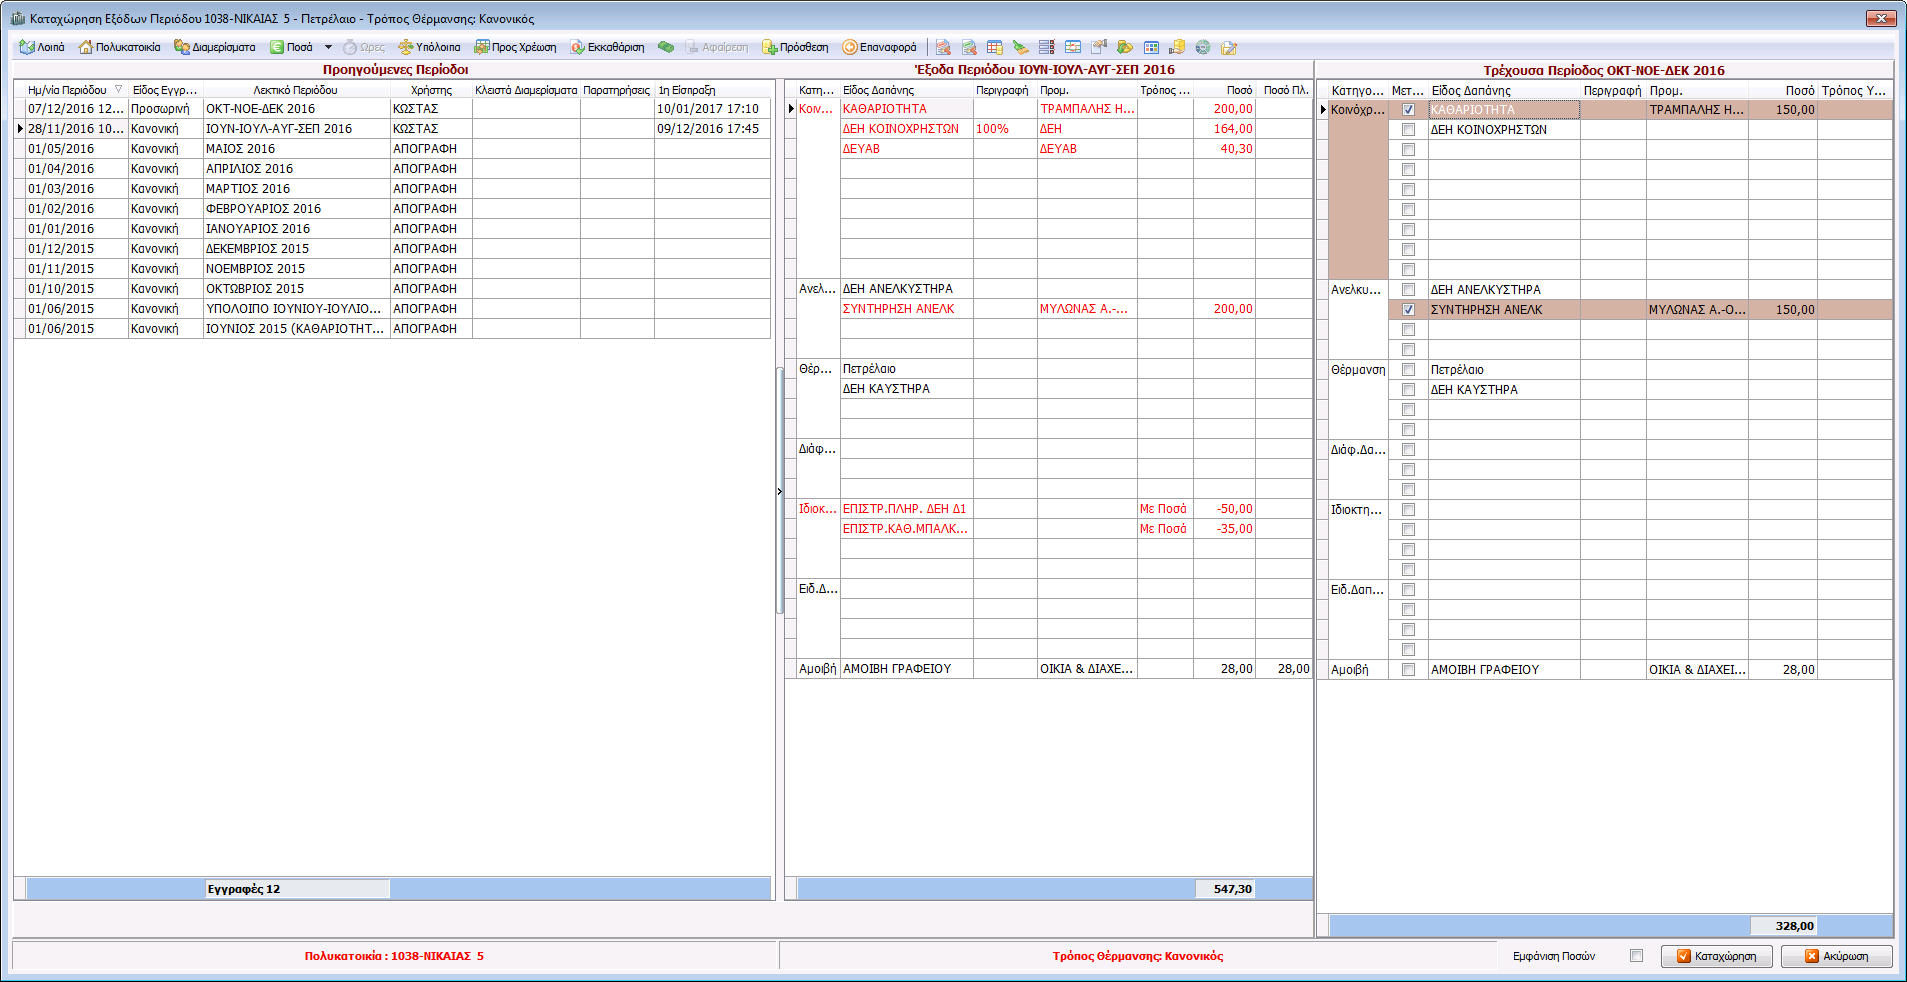Click the 10/01/2017 17:10 collection date cell
Image resolution: width=1907 pixels, height=982 pixels.
point(712,109)
